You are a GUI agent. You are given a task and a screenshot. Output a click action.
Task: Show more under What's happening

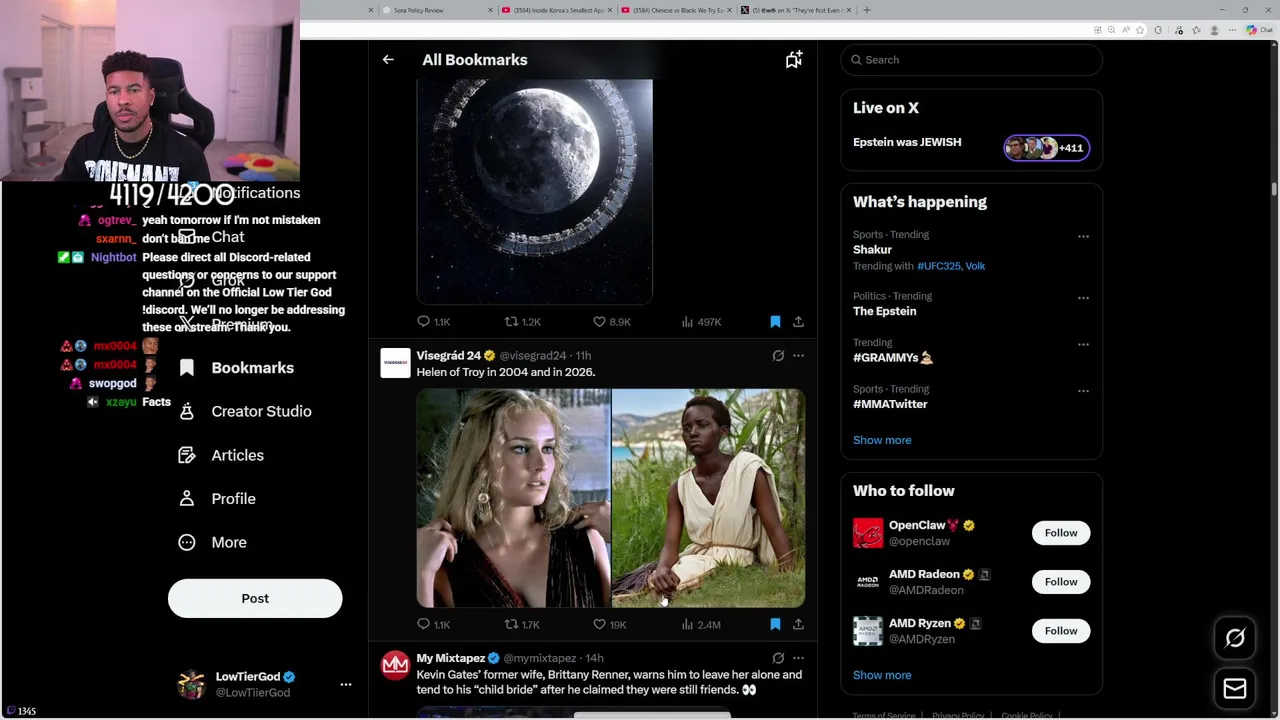(882, 440)
